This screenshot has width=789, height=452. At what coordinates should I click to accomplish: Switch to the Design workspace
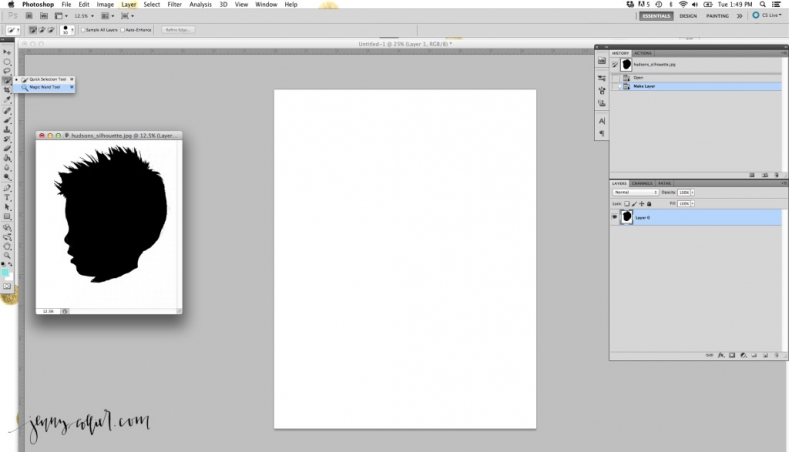tap(688, 16)
